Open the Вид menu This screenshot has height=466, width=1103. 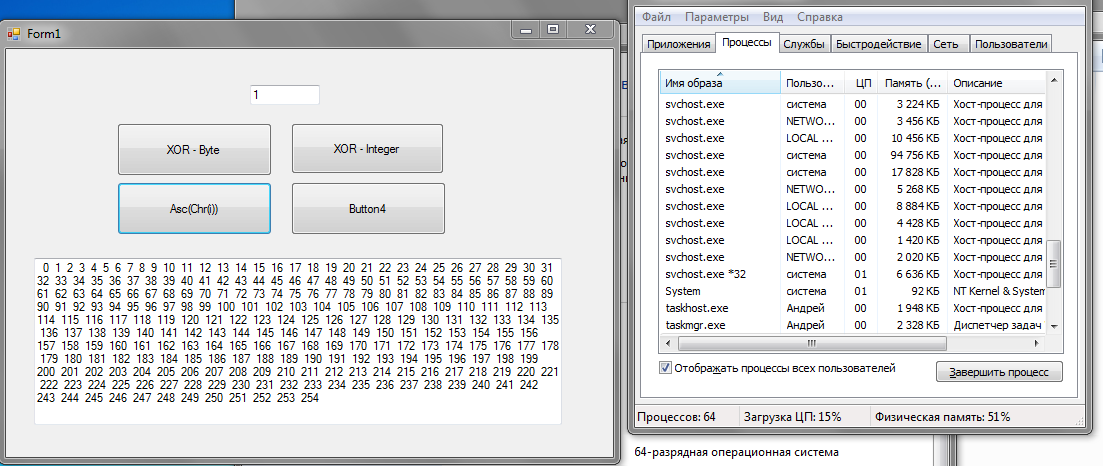[x=773, y=17]
